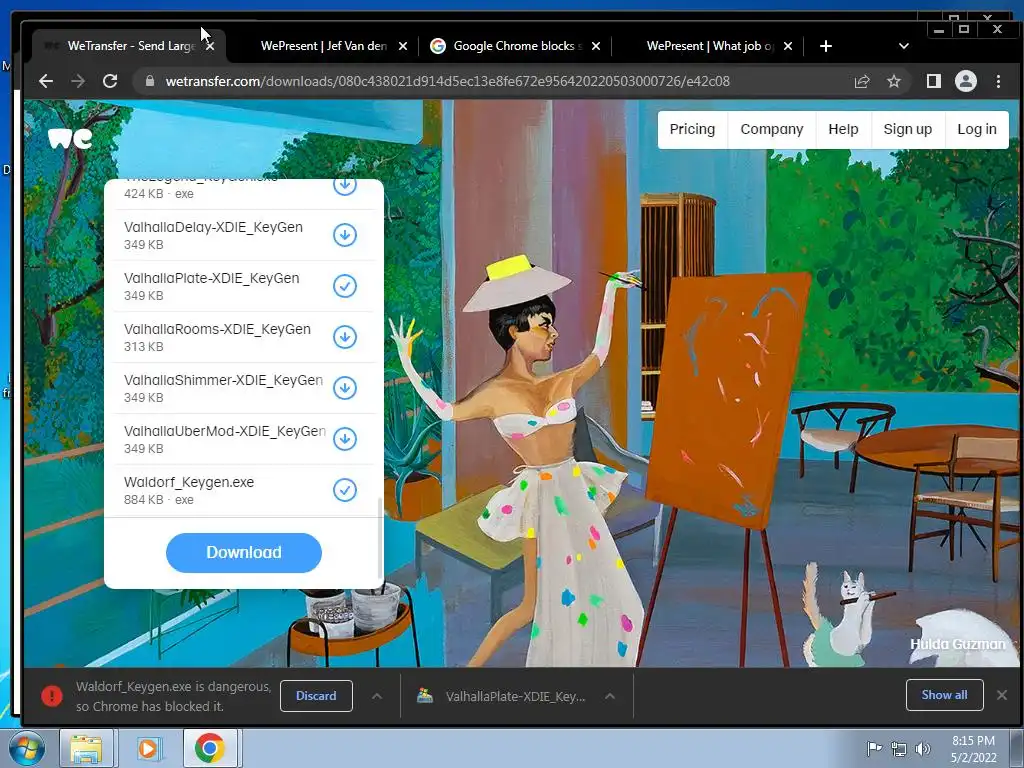1024x768 pixels.
Task: Close the WeTransfer tab
Action: click(x=210, y=46)
